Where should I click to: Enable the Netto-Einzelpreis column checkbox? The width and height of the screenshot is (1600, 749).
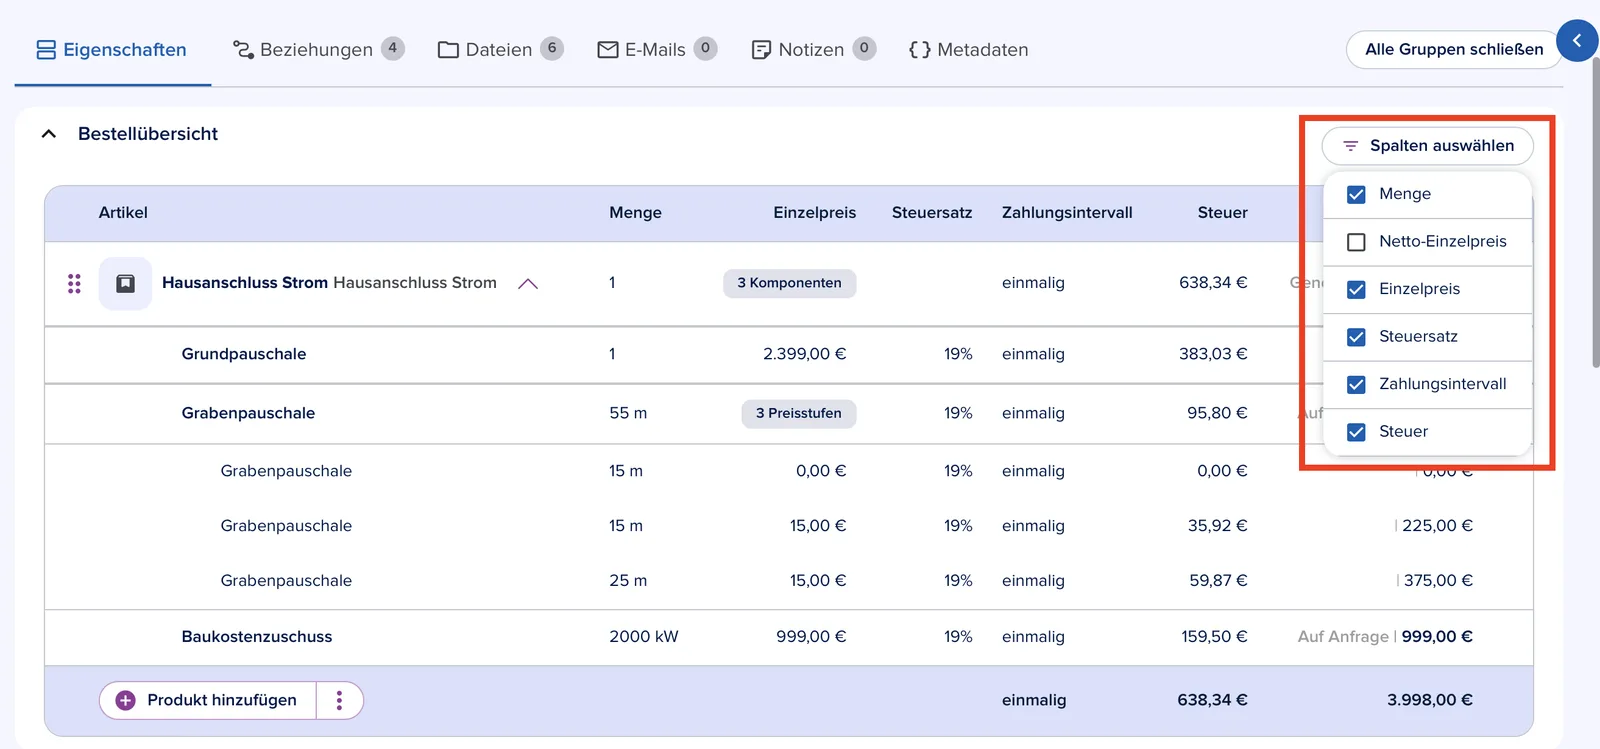tap(1356, 242)
